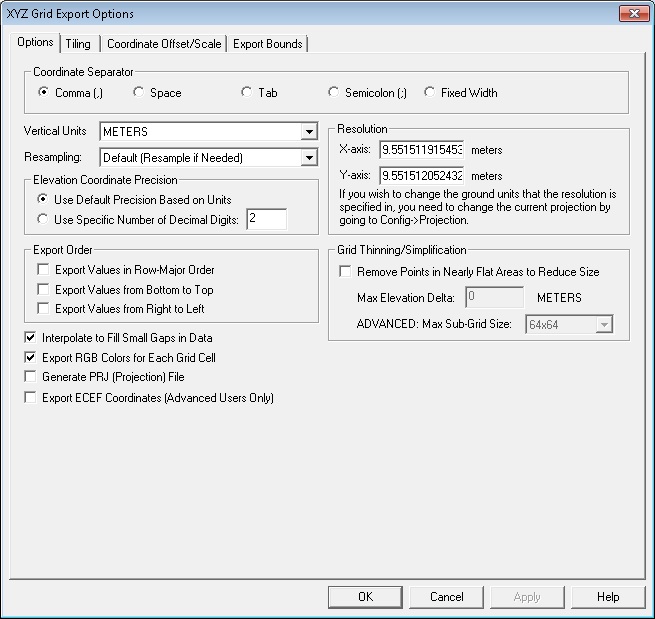
Task: Check Export Values from Bottom to Top
Action: 43,290
